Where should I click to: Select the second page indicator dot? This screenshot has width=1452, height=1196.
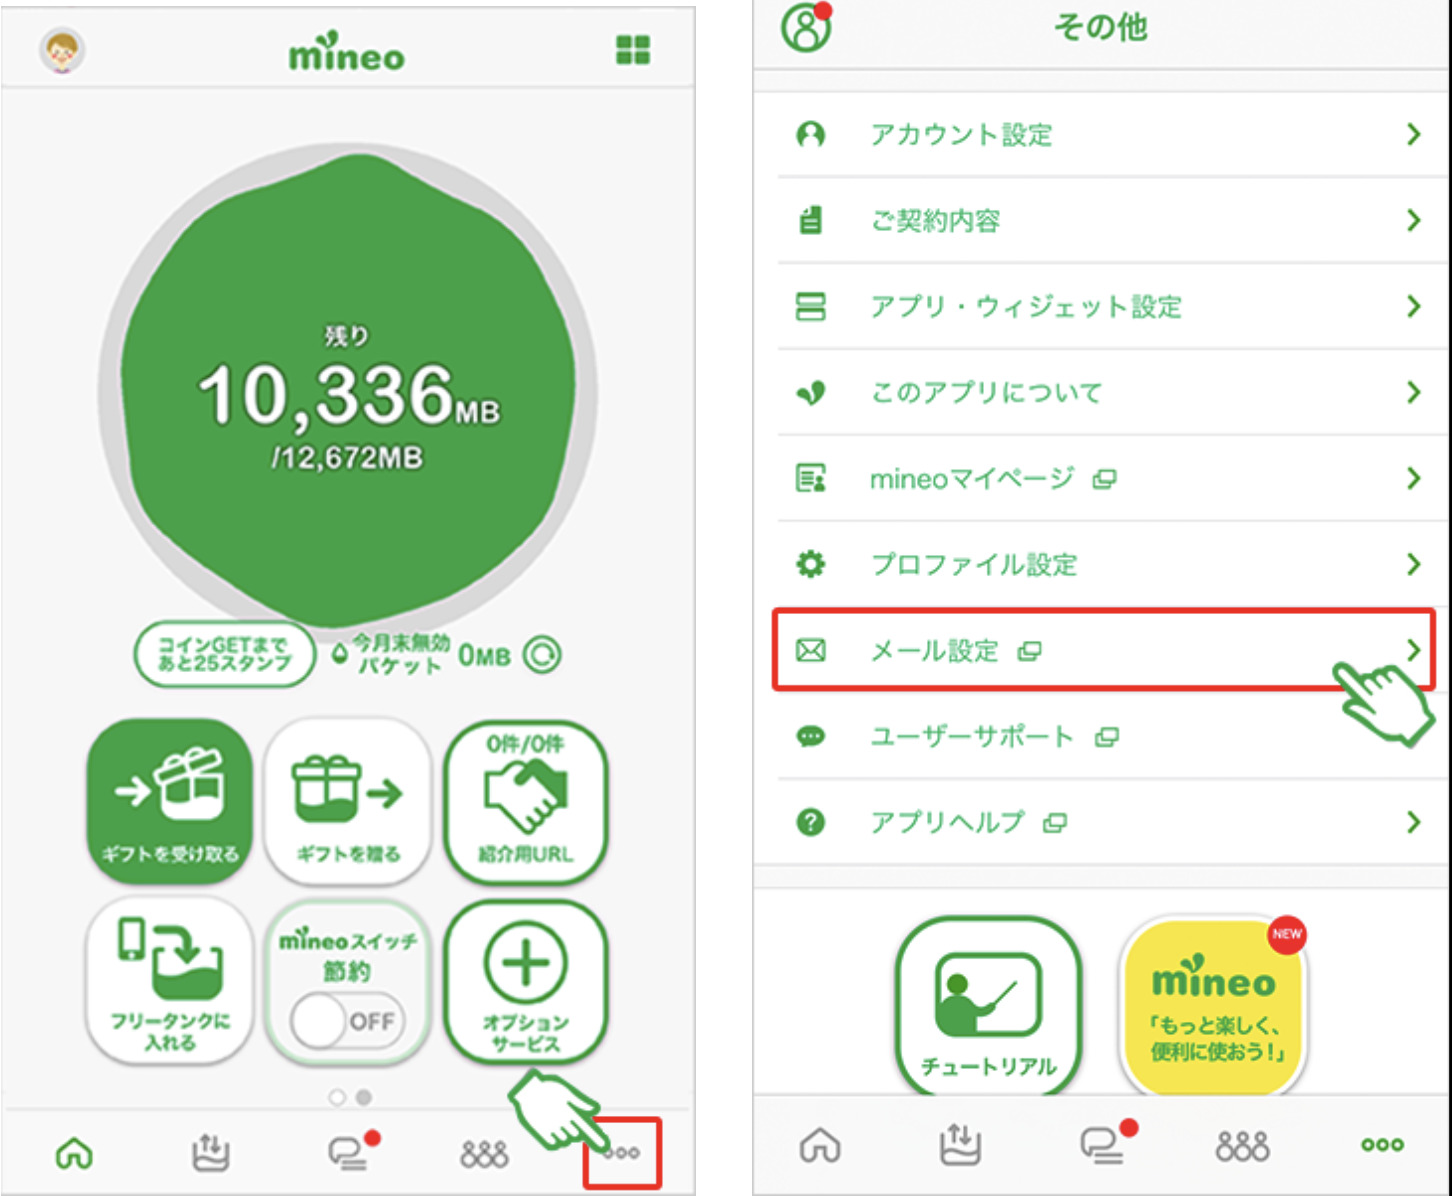[364, 1098]
